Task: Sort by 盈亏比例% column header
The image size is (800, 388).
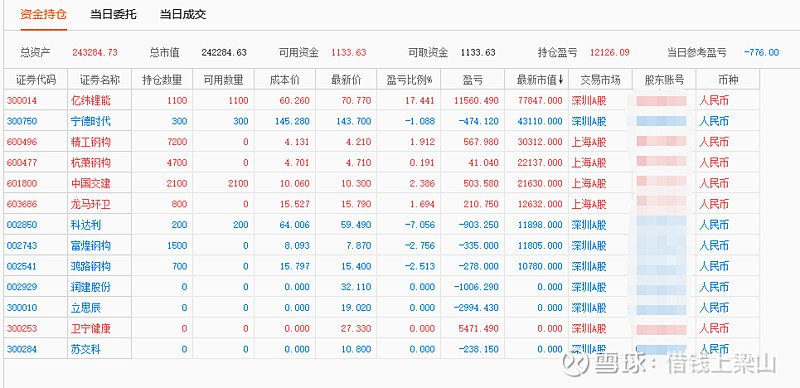Action: pos(409,80)
